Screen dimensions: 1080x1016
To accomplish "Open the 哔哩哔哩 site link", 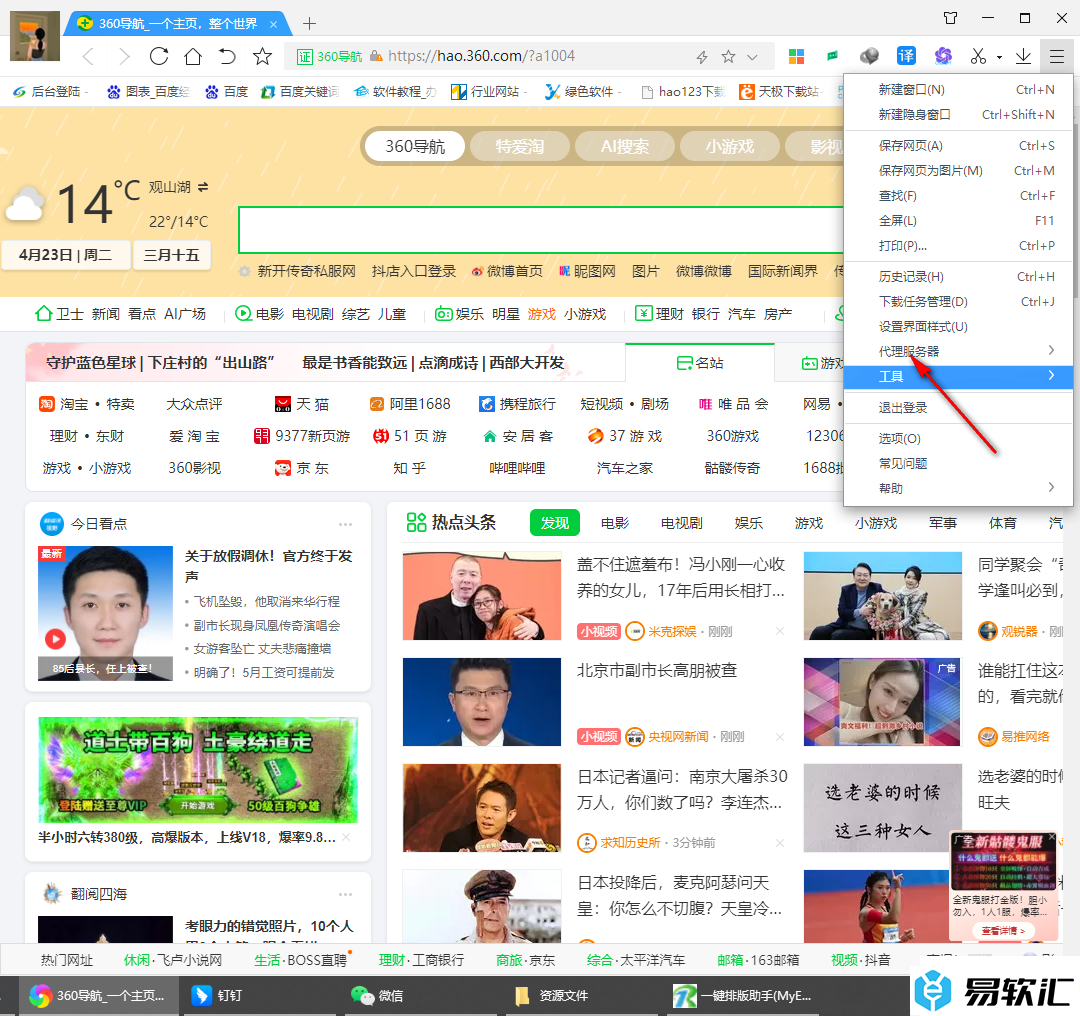I will coord(517,468).
